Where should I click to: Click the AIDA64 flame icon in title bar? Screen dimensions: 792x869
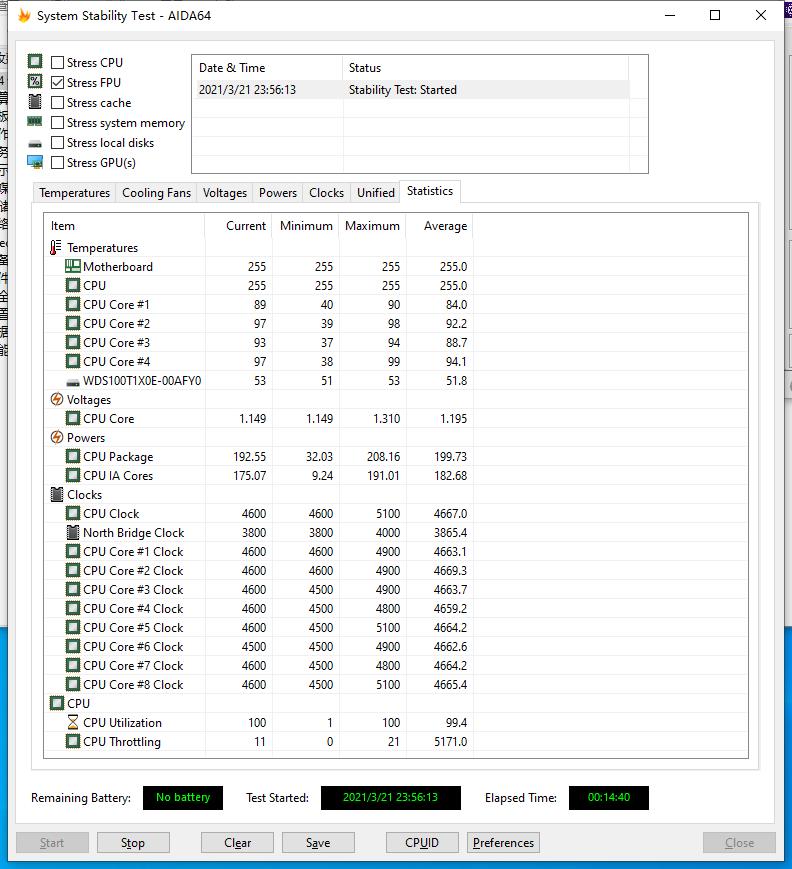click(x=24, y=16)
